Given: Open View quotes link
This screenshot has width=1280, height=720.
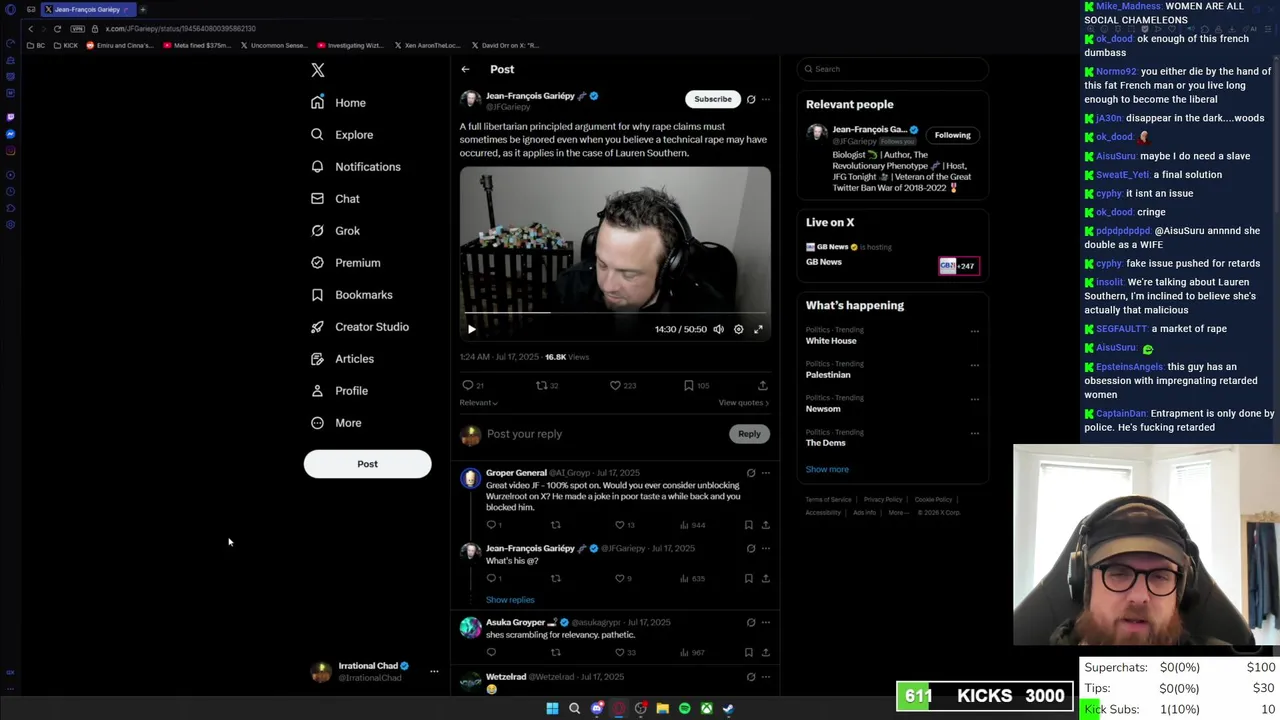Looking at the screenshot, I should [743, 403].
